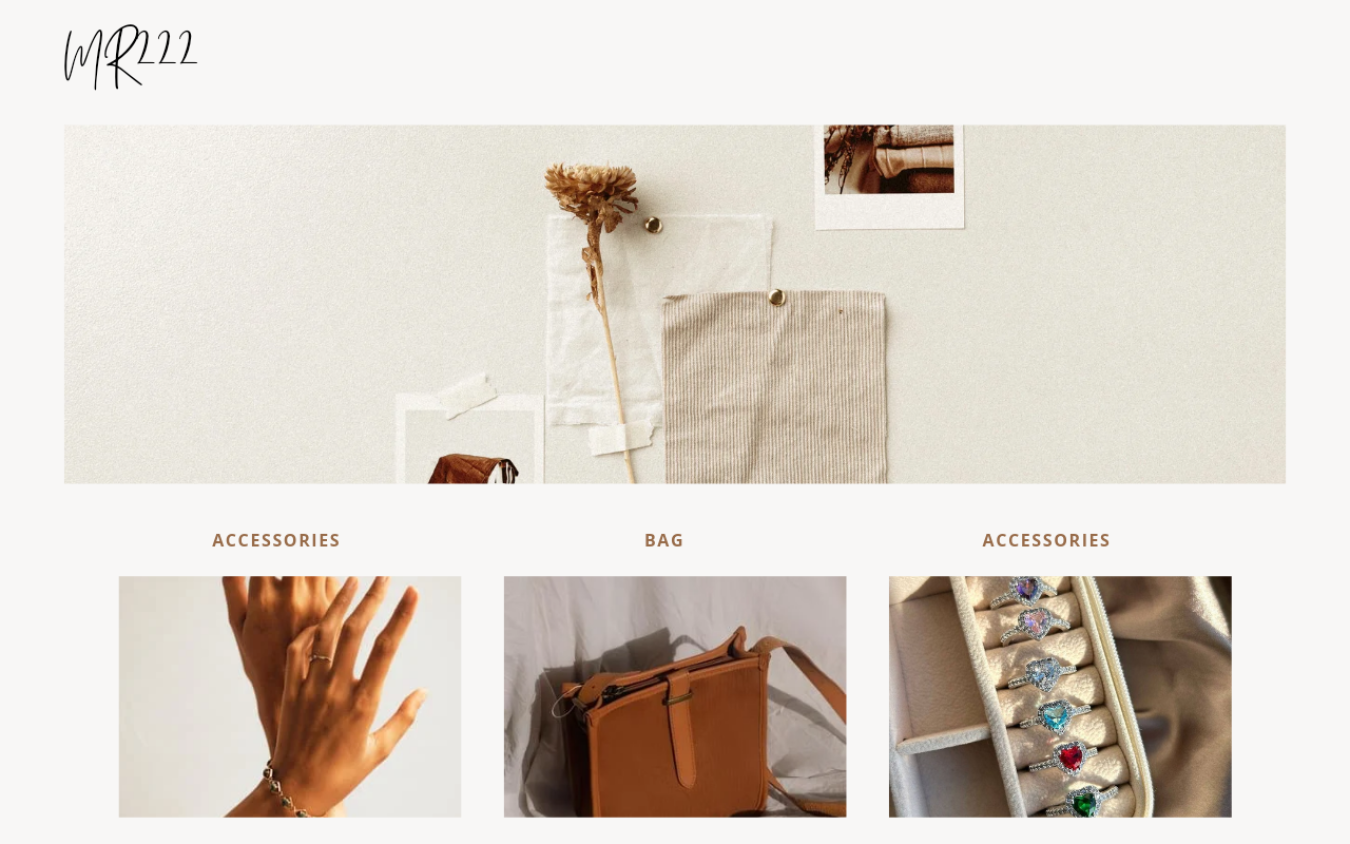
Task: Open the right ACCESSORIES category link
Action: [x=1046, y=540]
